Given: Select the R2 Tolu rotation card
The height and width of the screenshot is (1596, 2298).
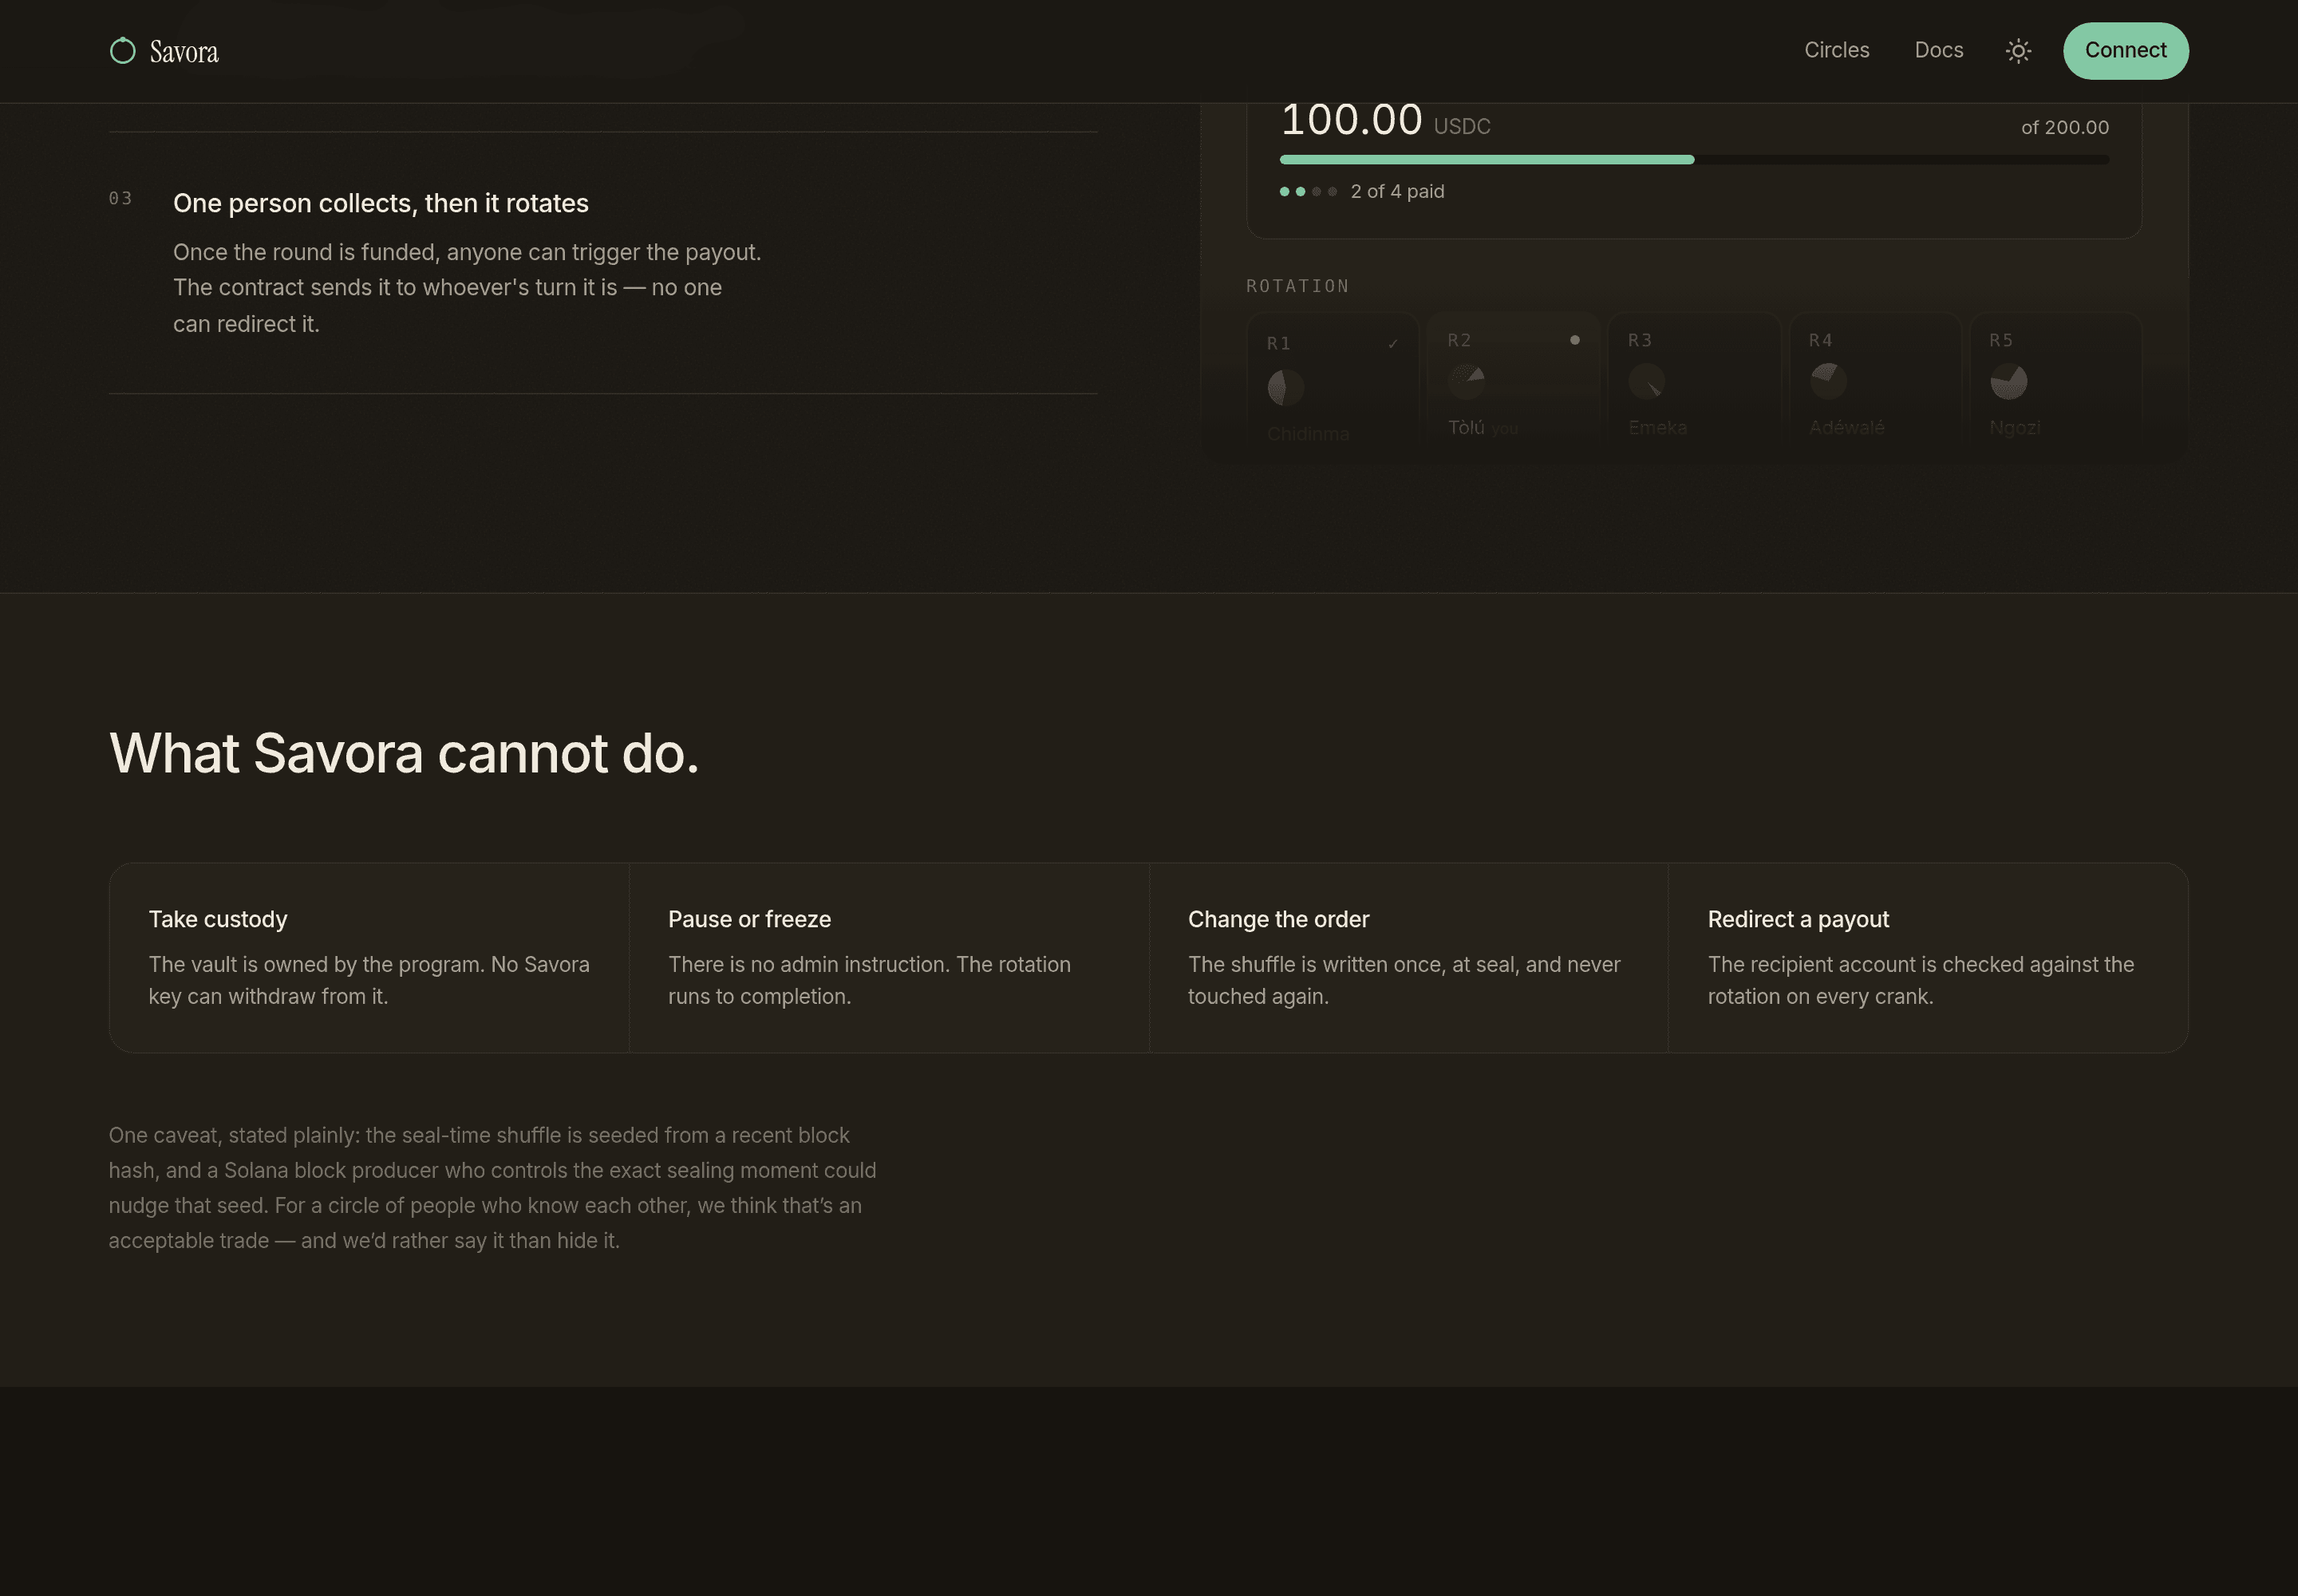Looking at the screenshot, I should click(x=1513, y=380).
